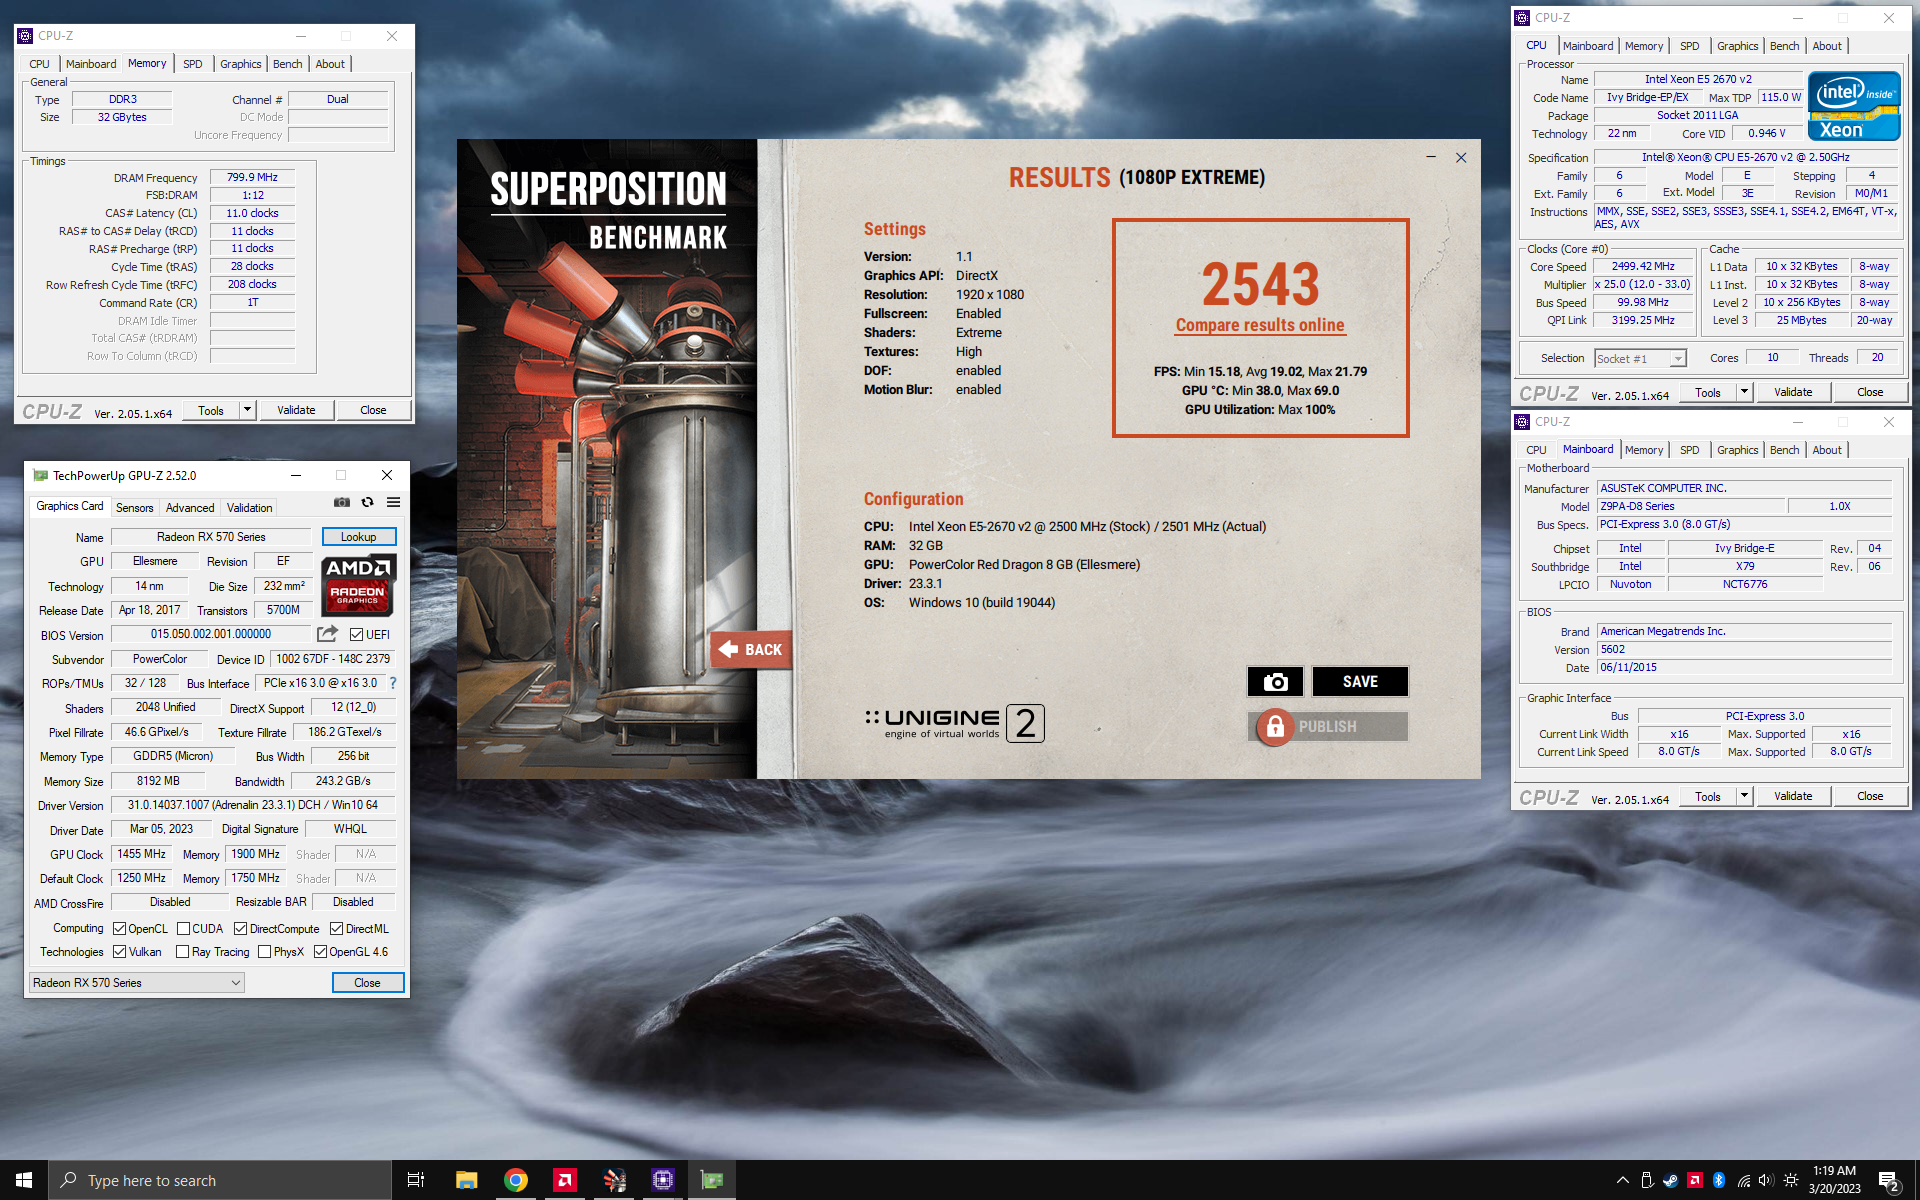Open the notification center icon
The width and height of the screenshot is (1920, 1200).
pyautogui.click(x=1889, y=1181)
